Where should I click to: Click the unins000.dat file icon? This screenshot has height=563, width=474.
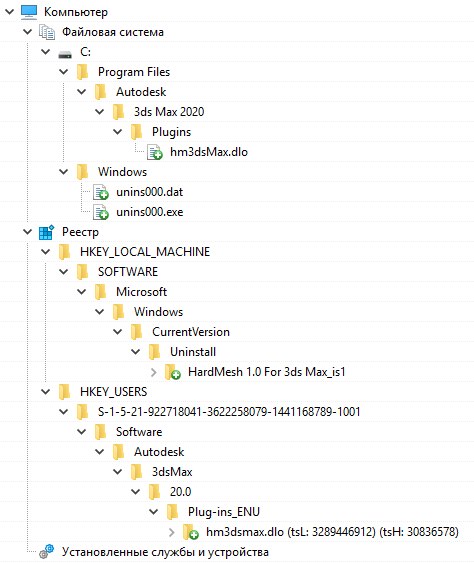coord(101,192)
